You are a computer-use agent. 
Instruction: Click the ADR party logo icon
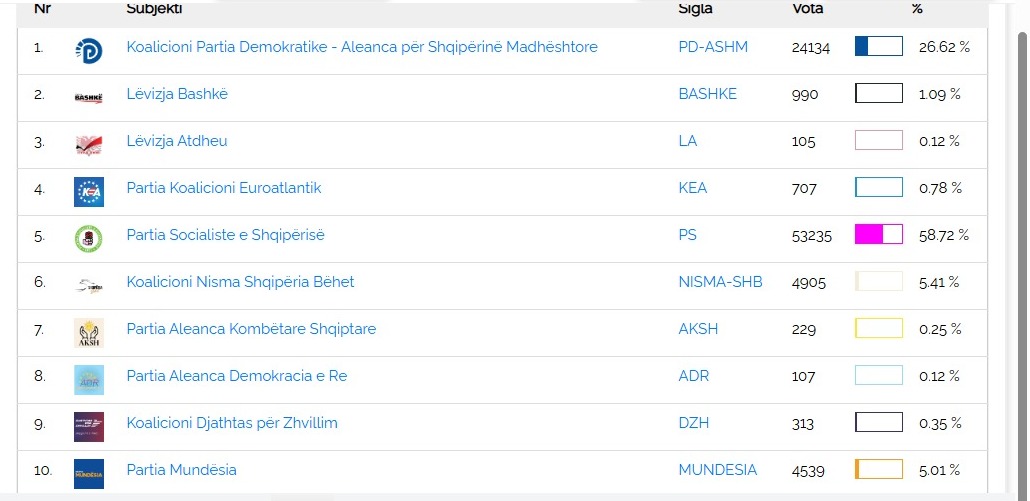(x=89, y=378)
